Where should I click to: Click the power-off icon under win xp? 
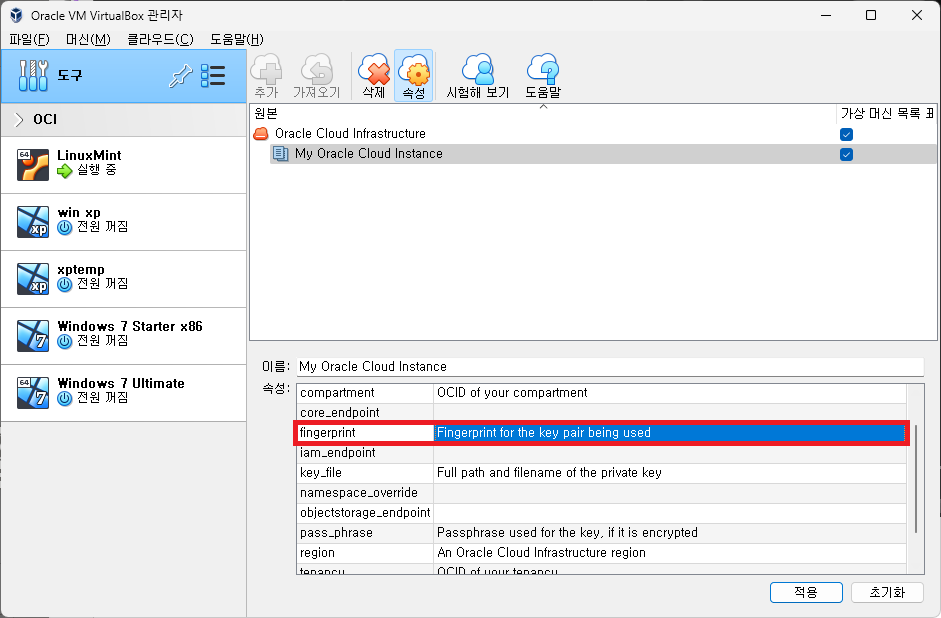coord(65,228)
